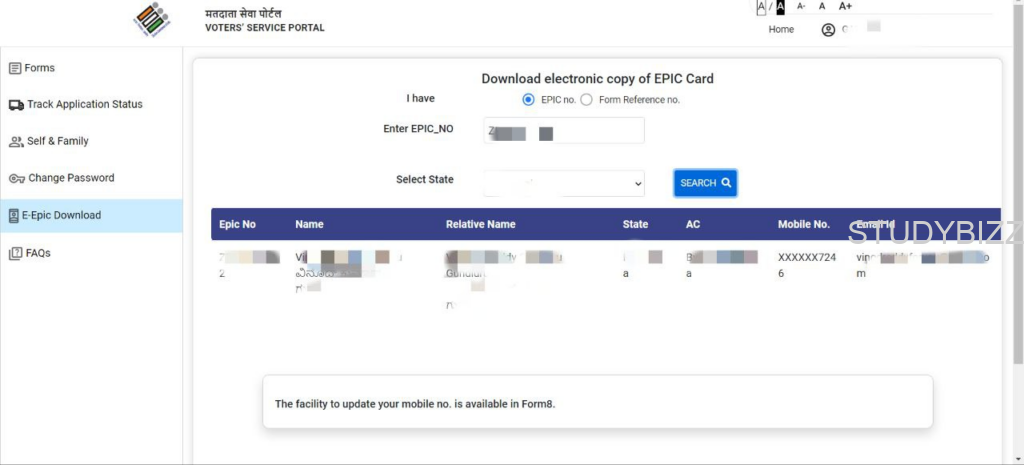This screenshot has height=465, width=1024.
Task: Select the EPIC no. radio button
Action: pos(529,100)
